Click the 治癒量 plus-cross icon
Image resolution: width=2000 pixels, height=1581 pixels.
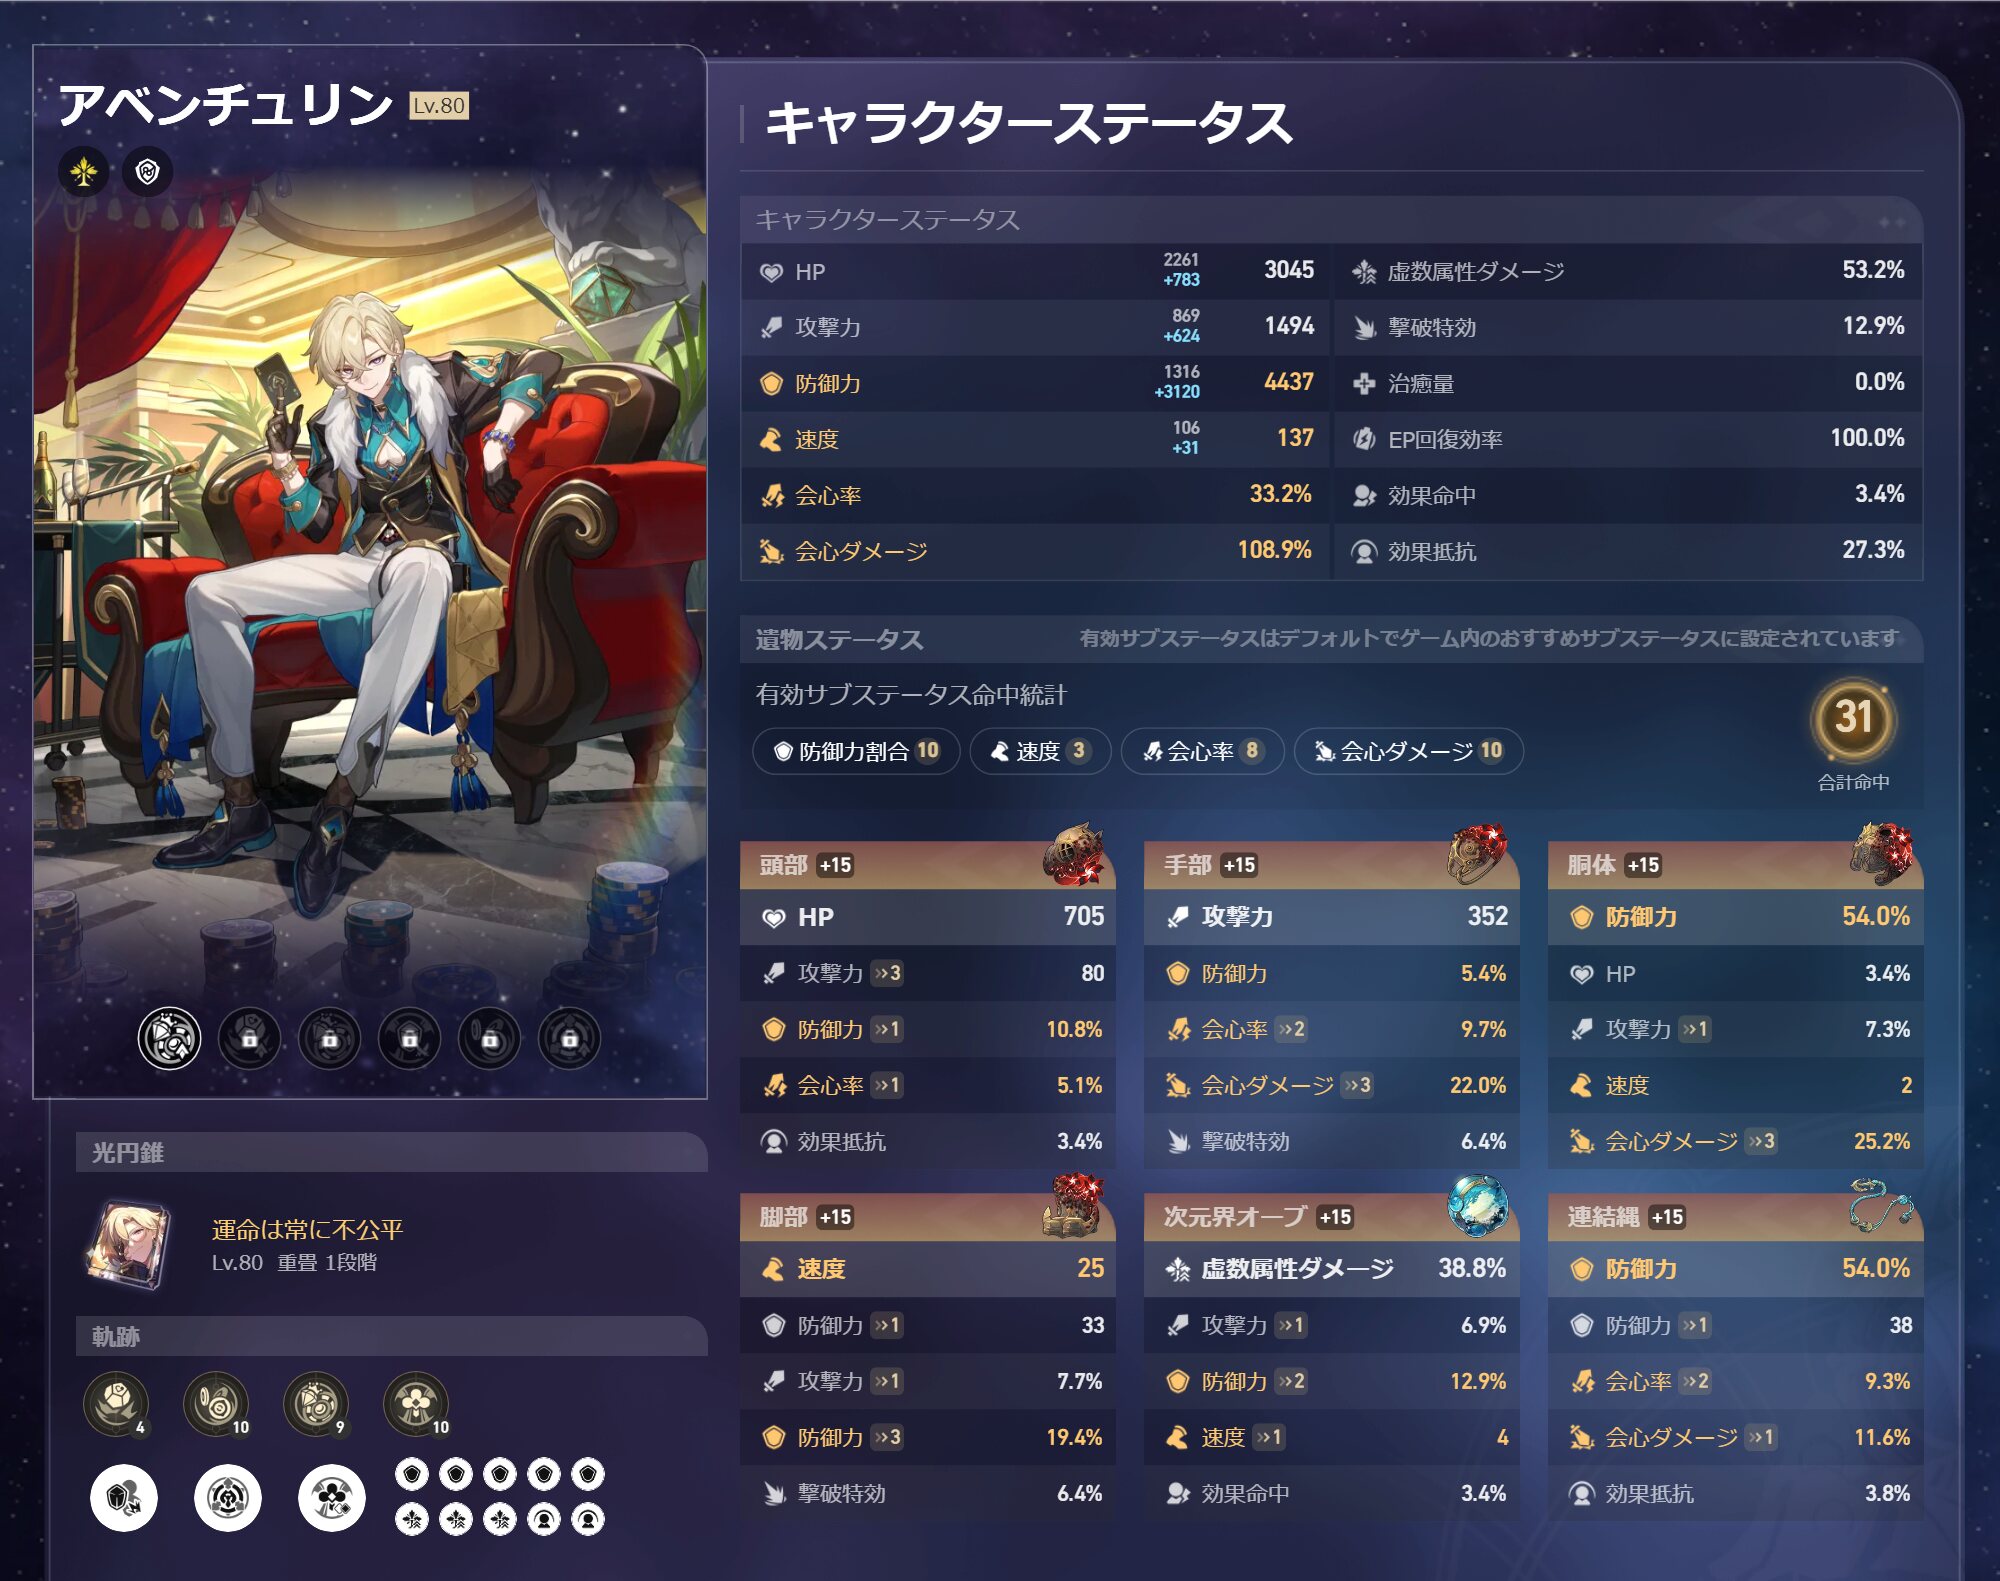coord(1364,383)
